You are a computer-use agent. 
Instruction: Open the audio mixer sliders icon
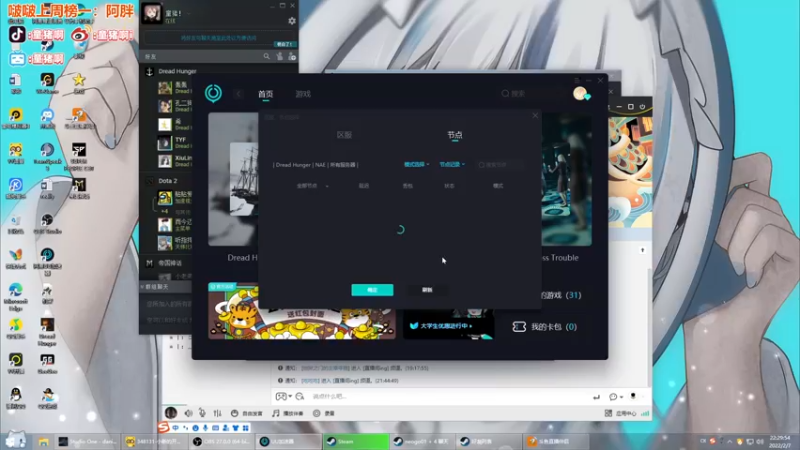pyautogui.click(x=218, y=413)
